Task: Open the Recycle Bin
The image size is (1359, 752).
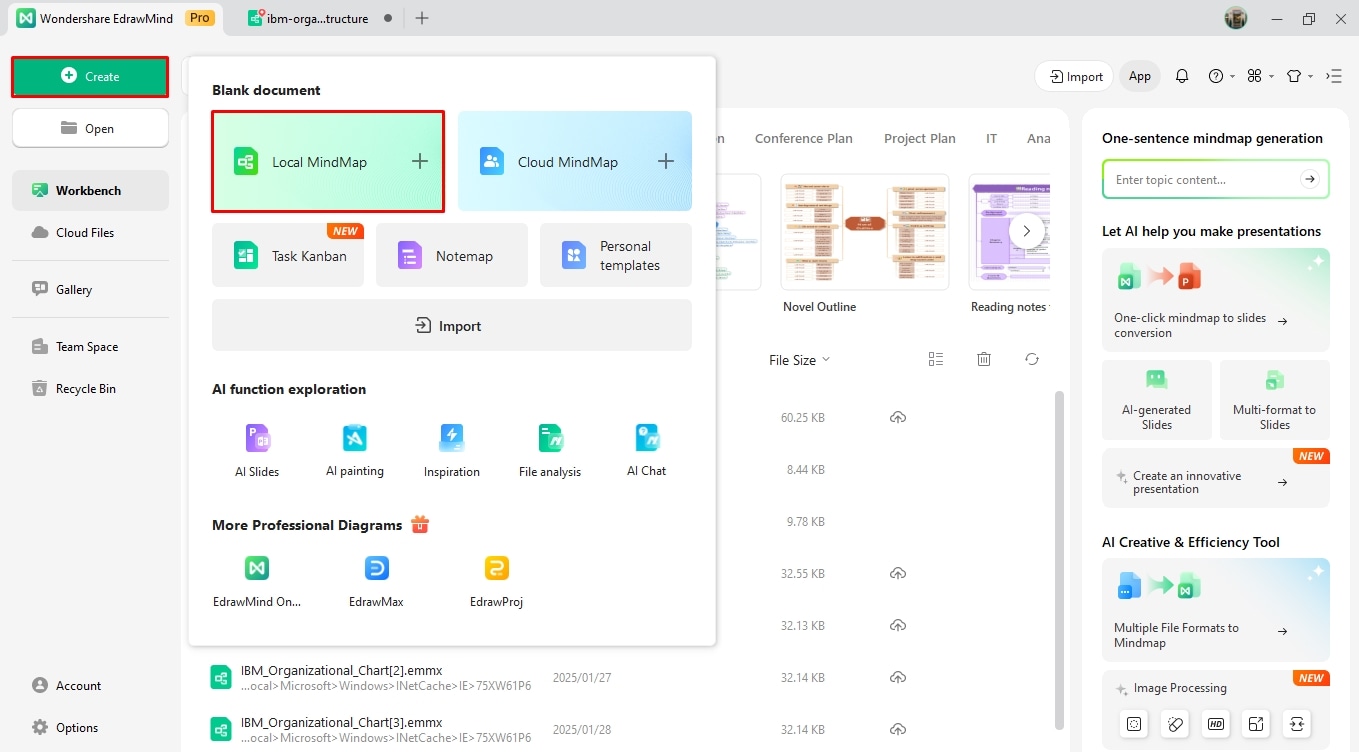Action: pyautogui.click(x=90, y=388)
